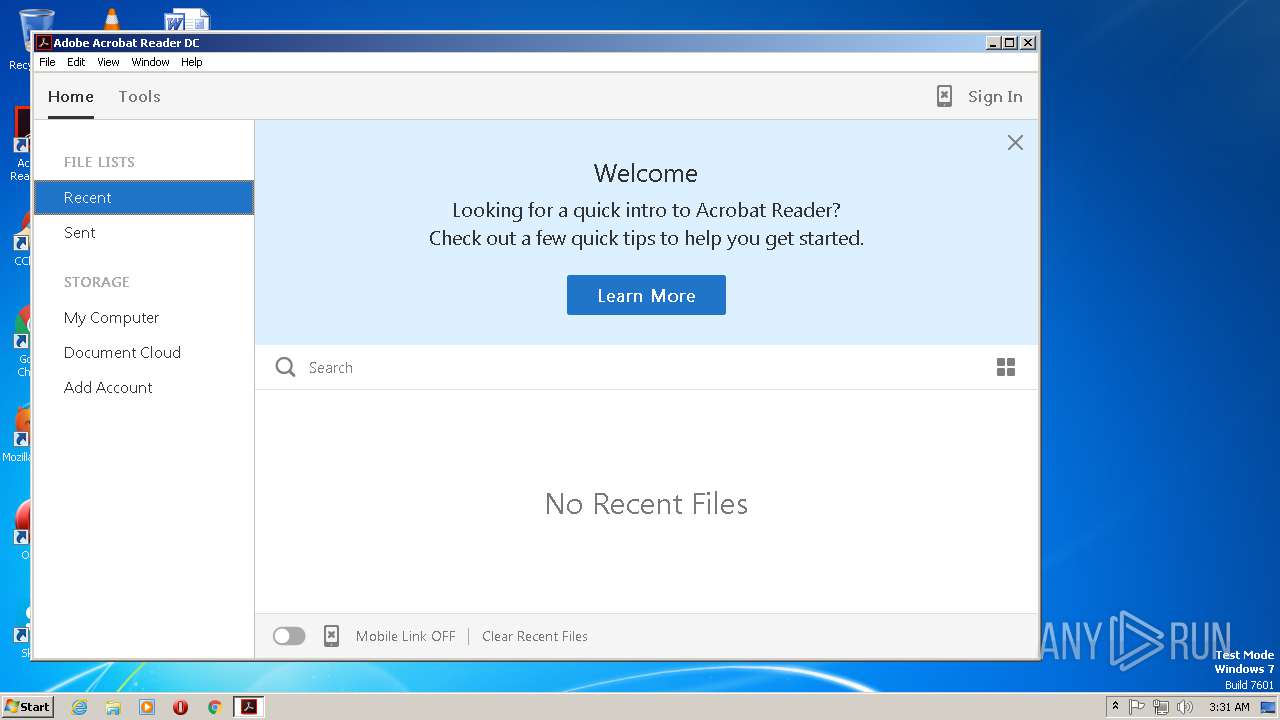
Task: Switch to thumbnail grid view
Action: (1006, 367)
